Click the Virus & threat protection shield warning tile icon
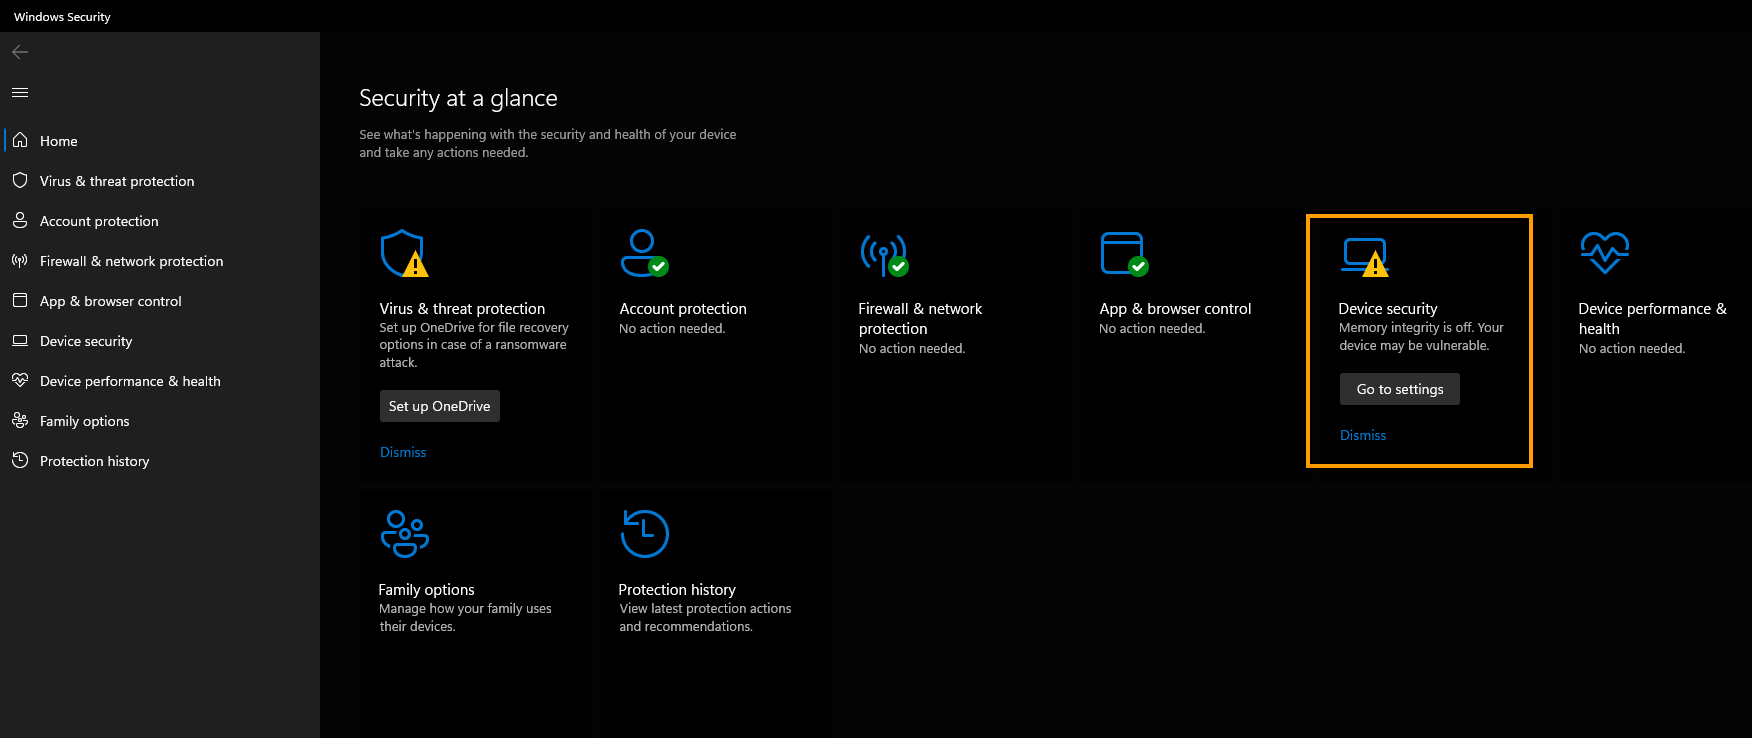 pyautogui.click(x=404, y=253)
